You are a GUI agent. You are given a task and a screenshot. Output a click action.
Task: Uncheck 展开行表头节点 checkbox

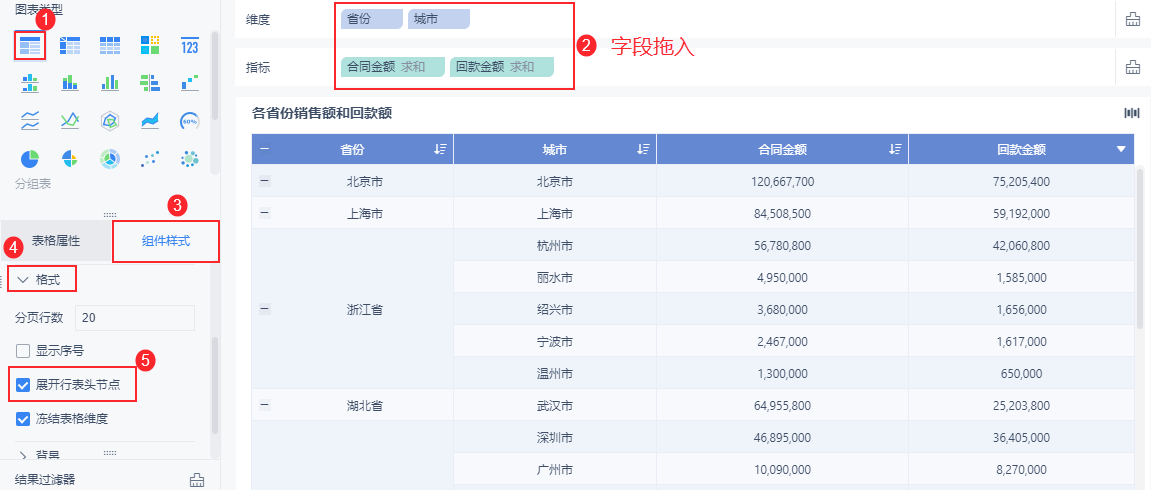point(23,384)
